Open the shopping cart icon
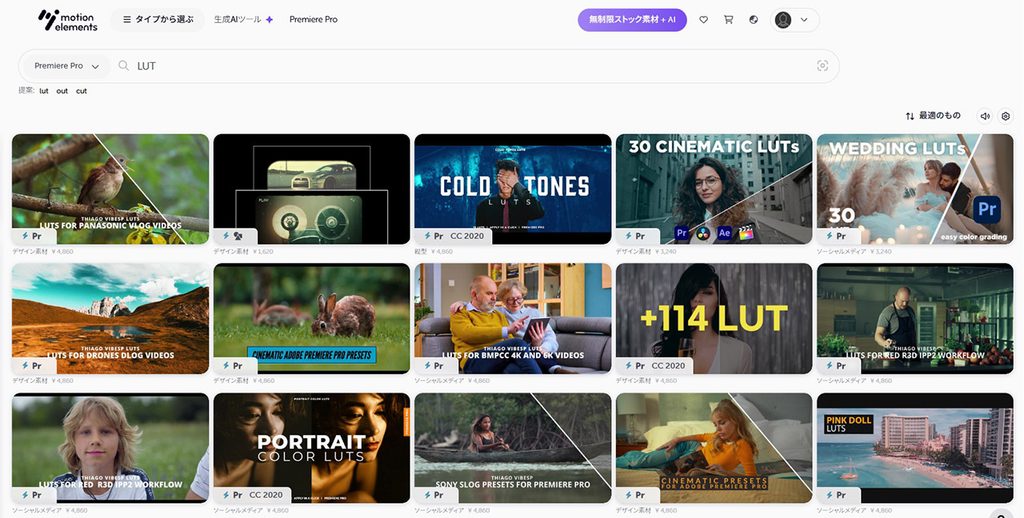The image size is (1024, 518). coord(728,20)
